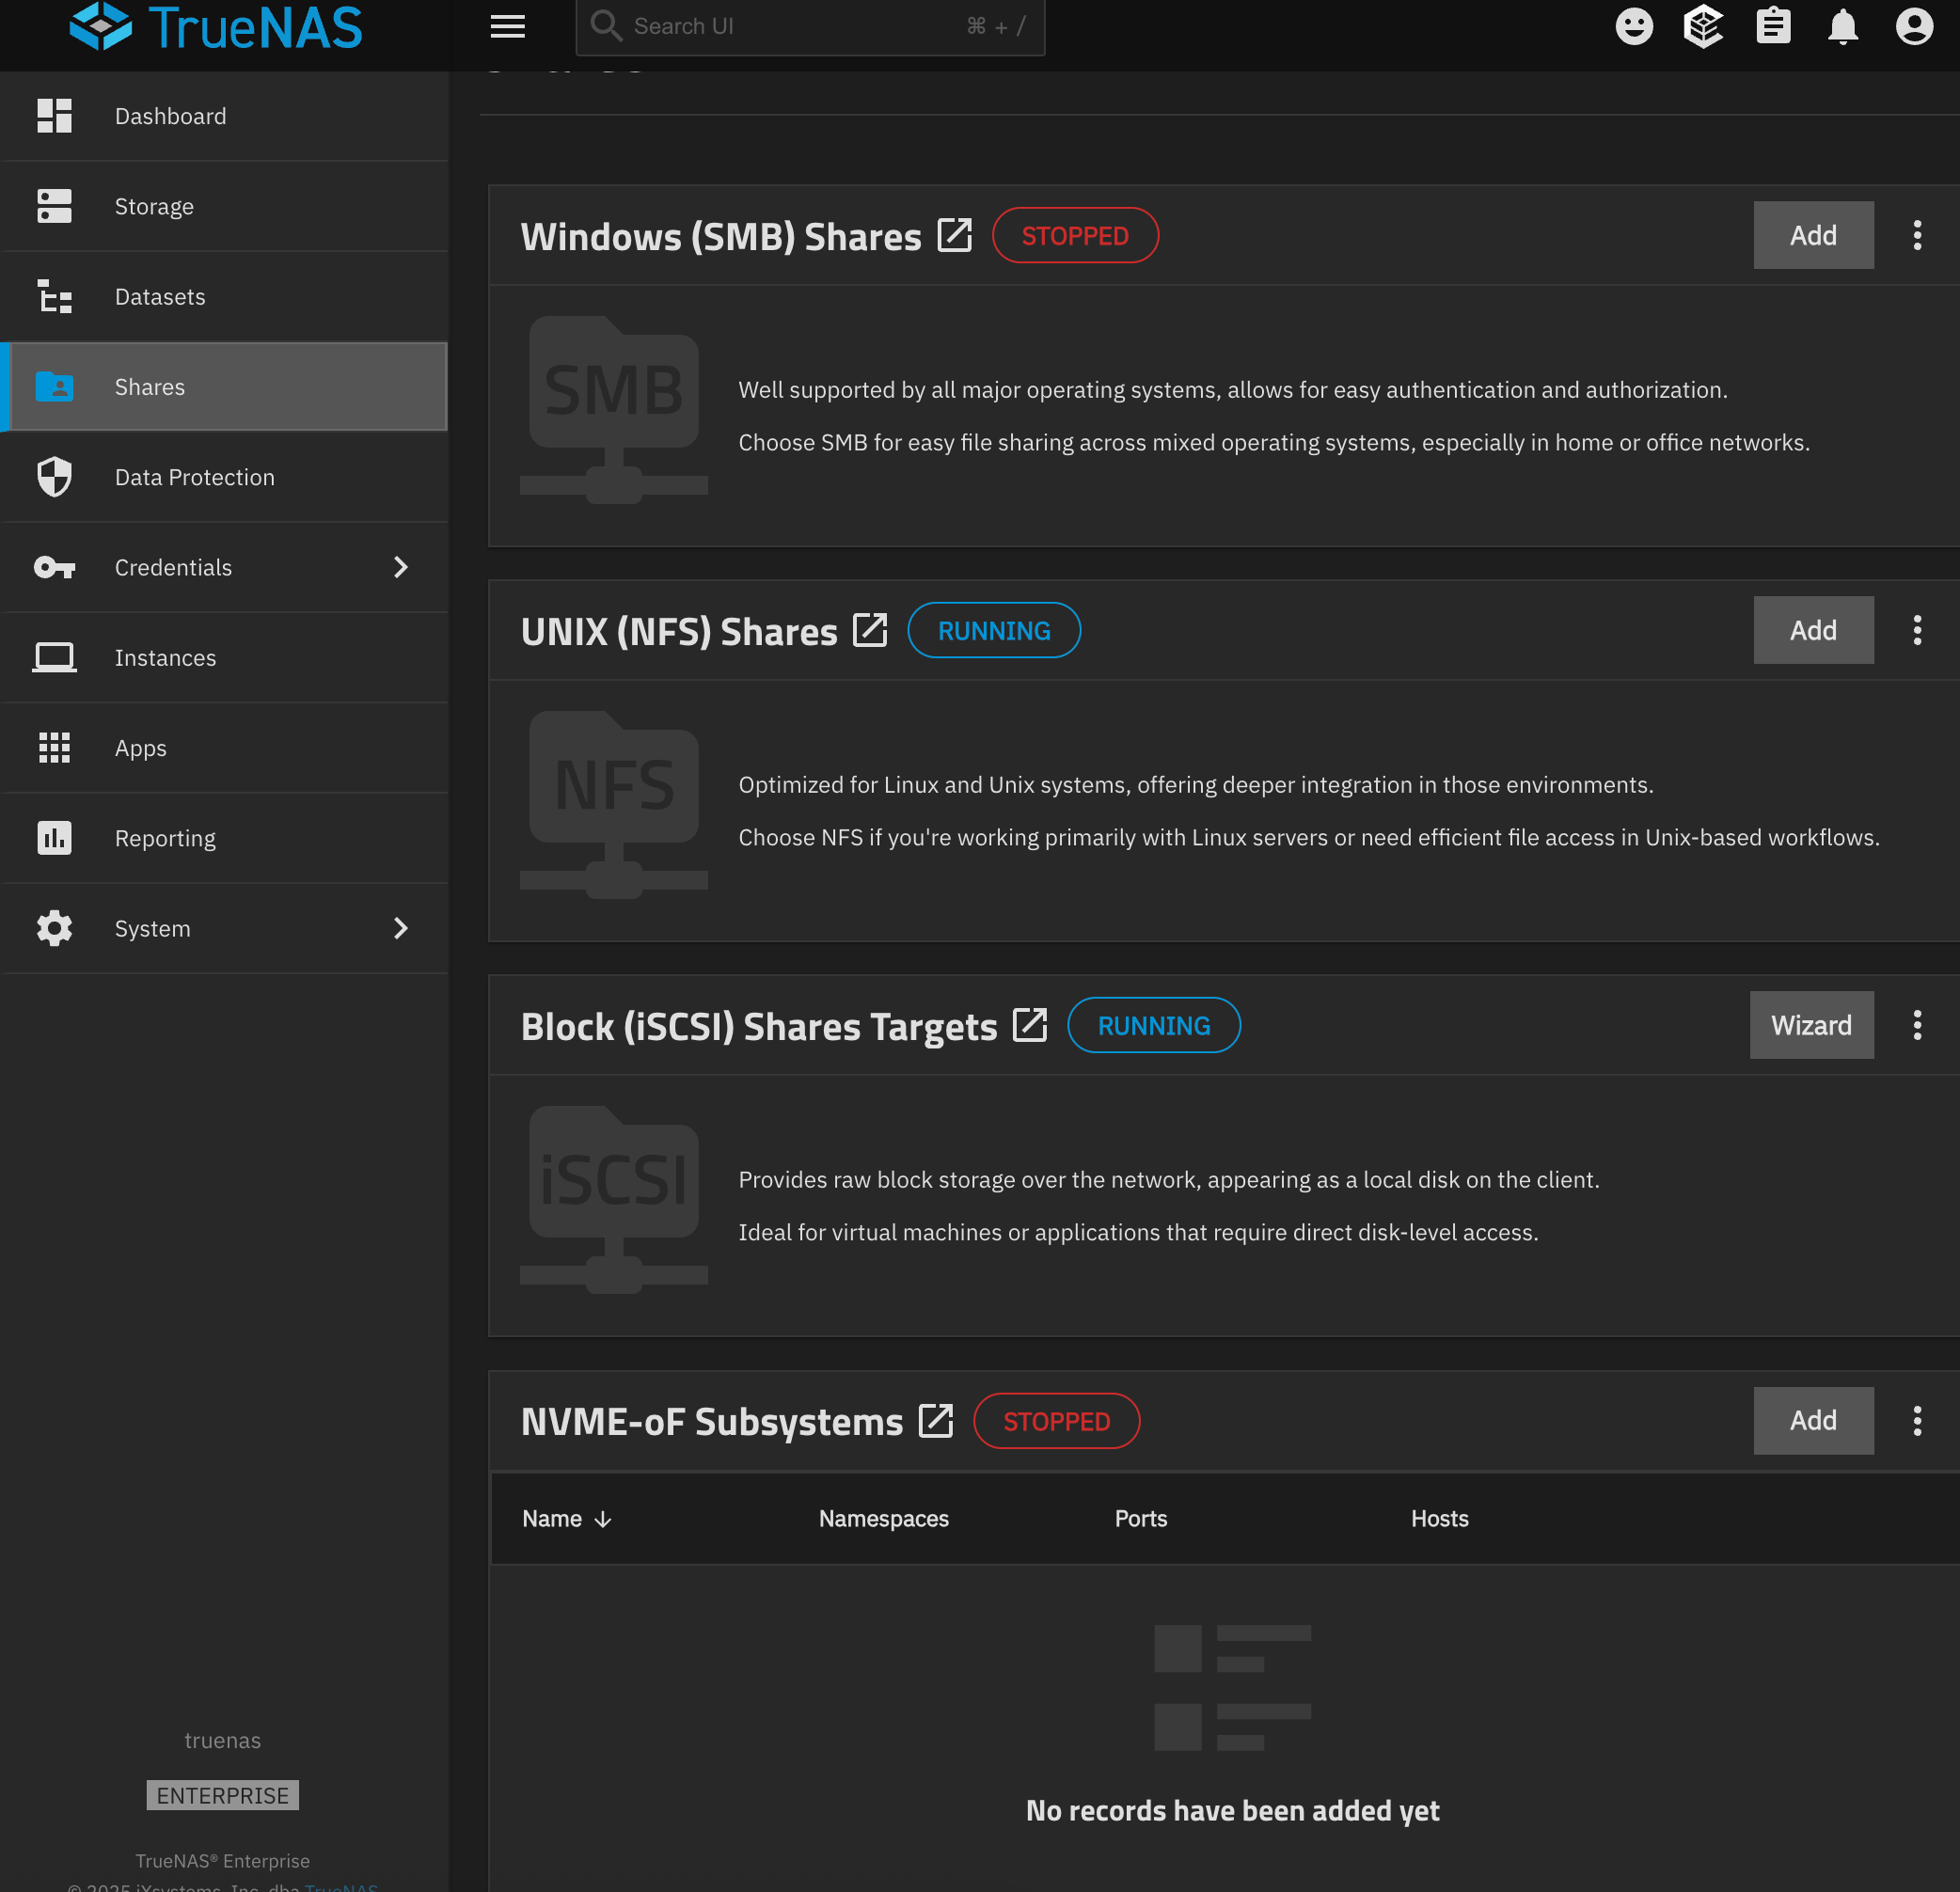
Task: Add a Windows (SMB) share
Action: [1813, 235]
